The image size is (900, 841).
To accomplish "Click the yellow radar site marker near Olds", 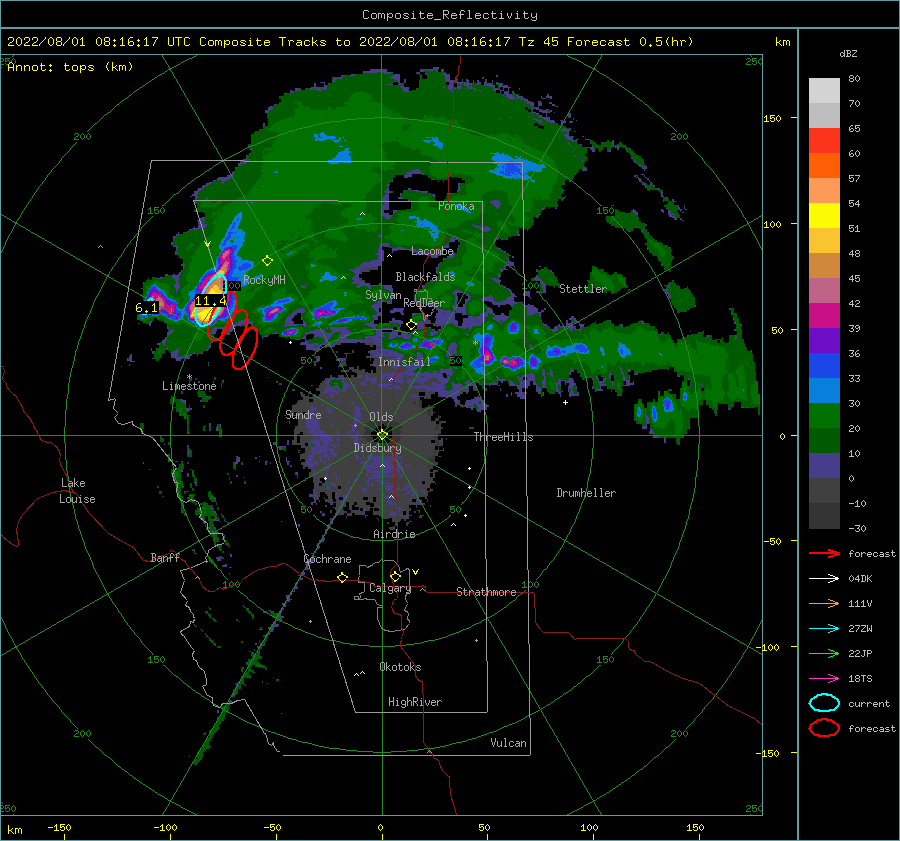I will pos(382,435).
